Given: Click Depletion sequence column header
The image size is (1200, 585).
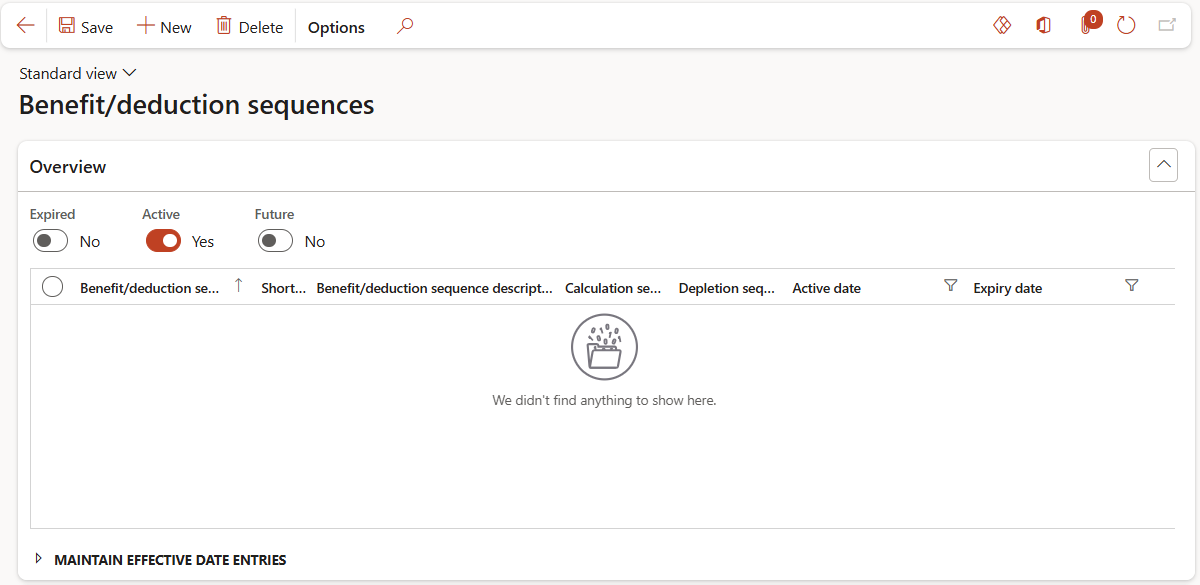Looking at the screenshot, I should click(727, 288).
